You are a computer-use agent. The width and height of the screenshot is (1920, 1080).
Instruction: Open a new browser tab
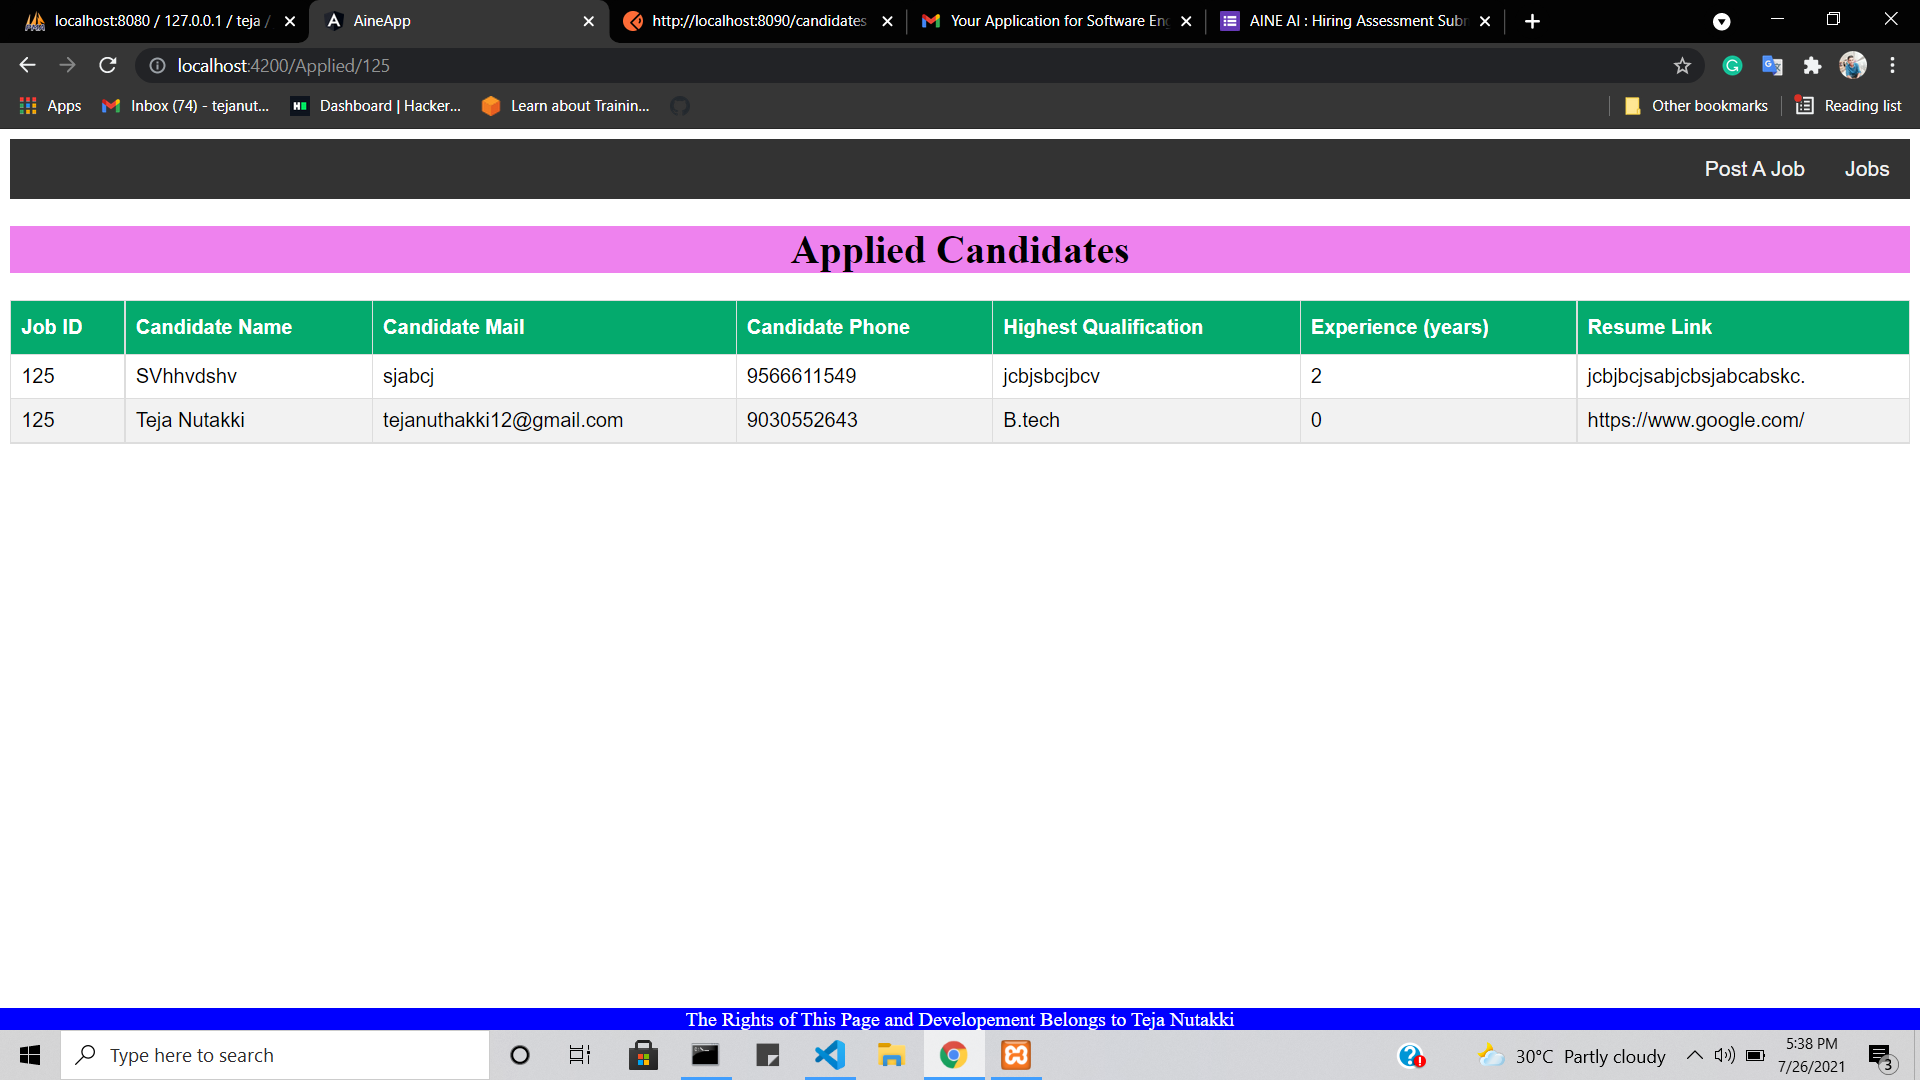coord(1532,20)
